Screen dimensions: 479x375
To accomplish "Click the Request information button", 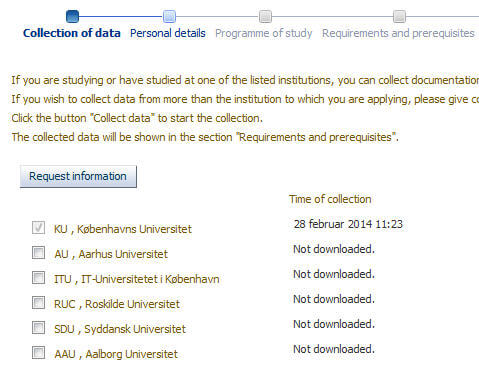I will pyautogui.click(x=78, y=176).
